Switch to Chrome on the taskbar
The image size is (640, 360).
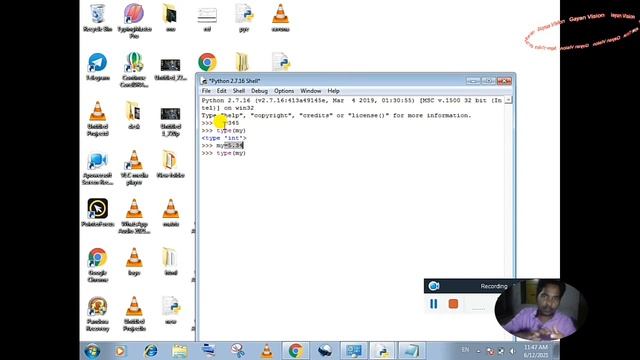(x=296, y=351)
